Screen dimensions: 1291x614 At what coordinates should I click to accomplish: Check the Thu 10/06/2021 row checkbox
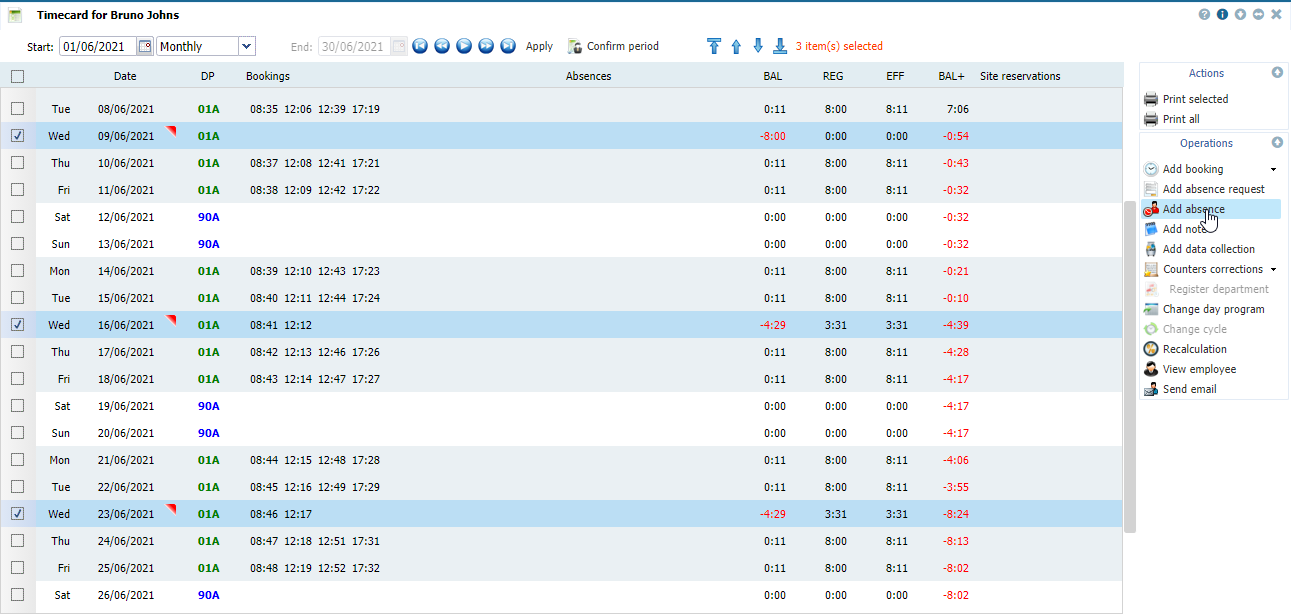[17, 163]
